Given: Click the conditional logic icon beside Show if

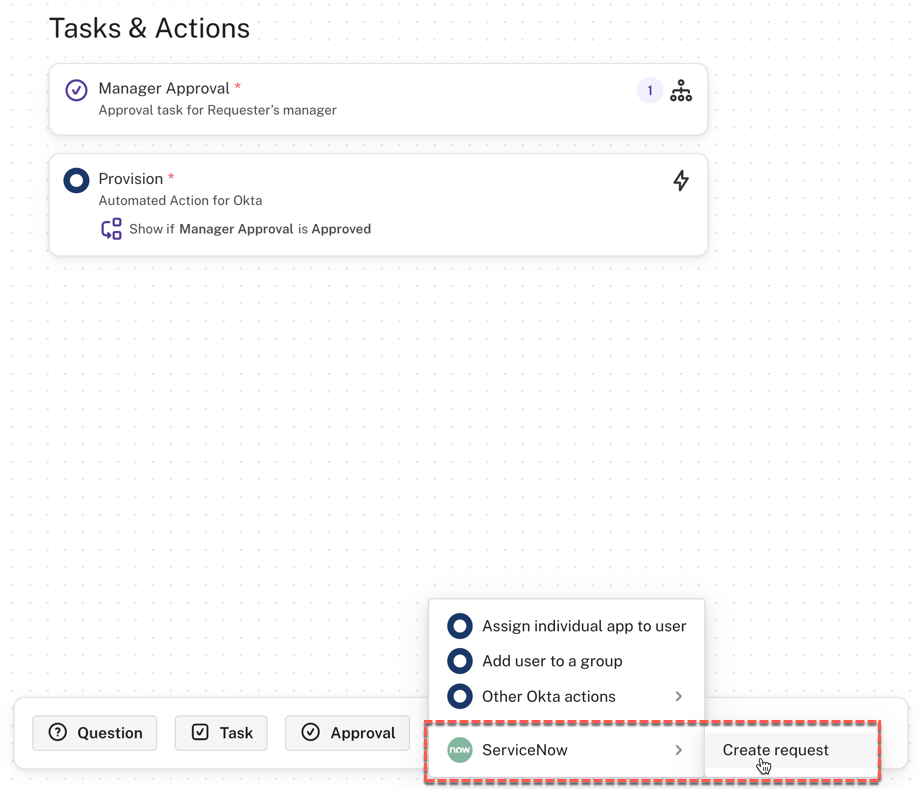Looking at the screenshot, I should [111, 229].
